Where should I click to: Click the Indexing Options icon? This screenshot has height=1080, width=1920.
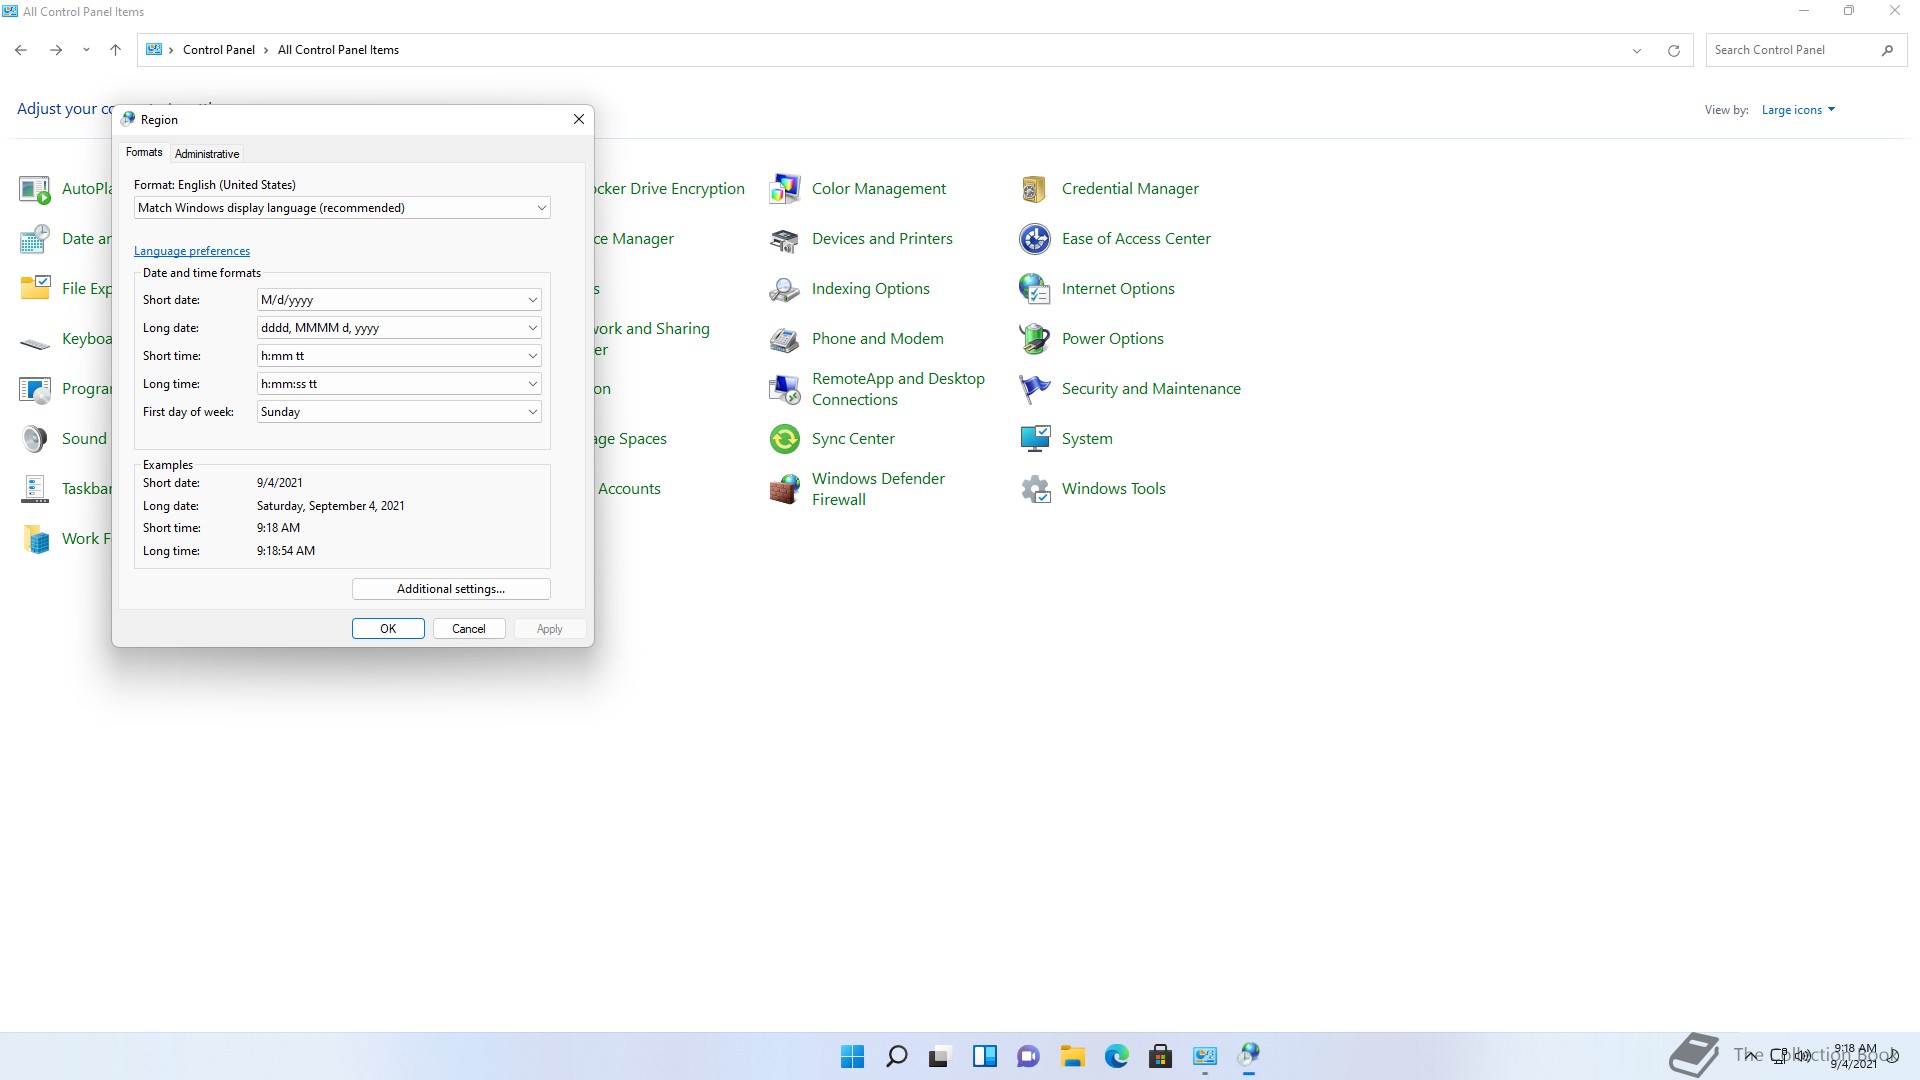(784, 289)
